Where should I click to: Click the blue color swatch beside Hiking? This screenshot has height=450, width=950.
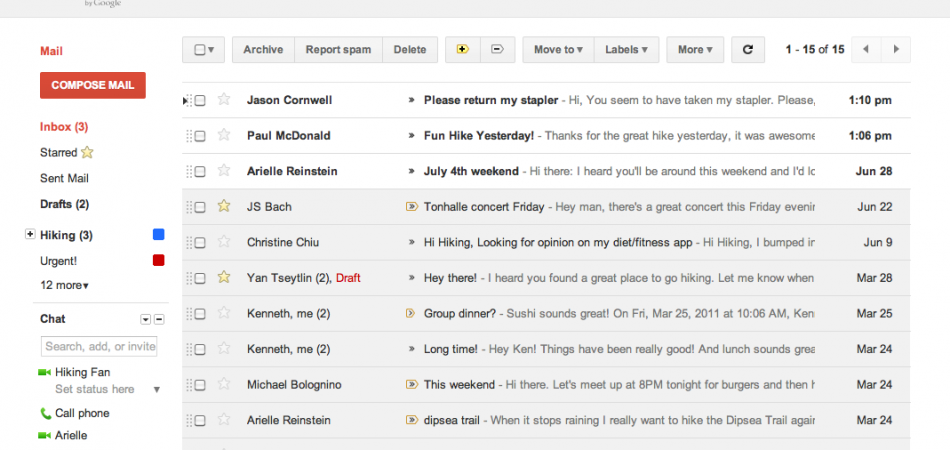pos(158,235)
